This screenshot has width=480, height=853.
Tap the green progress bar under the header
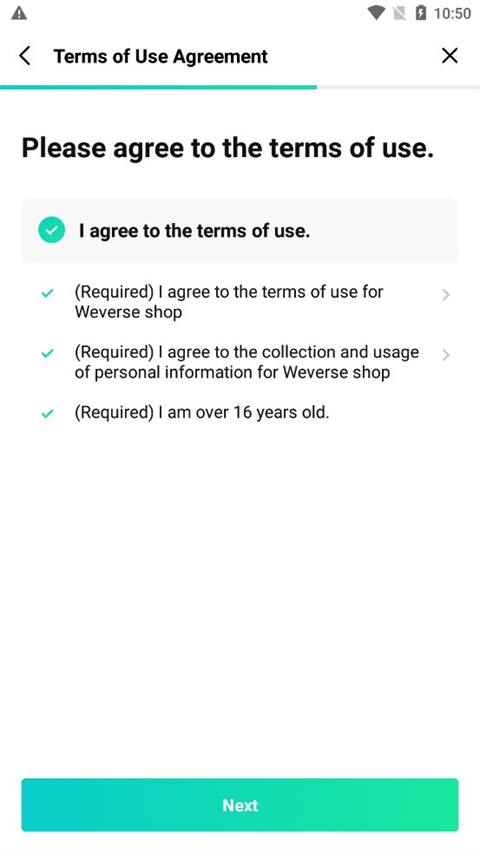pyautogui.click(x=158, y=87)
